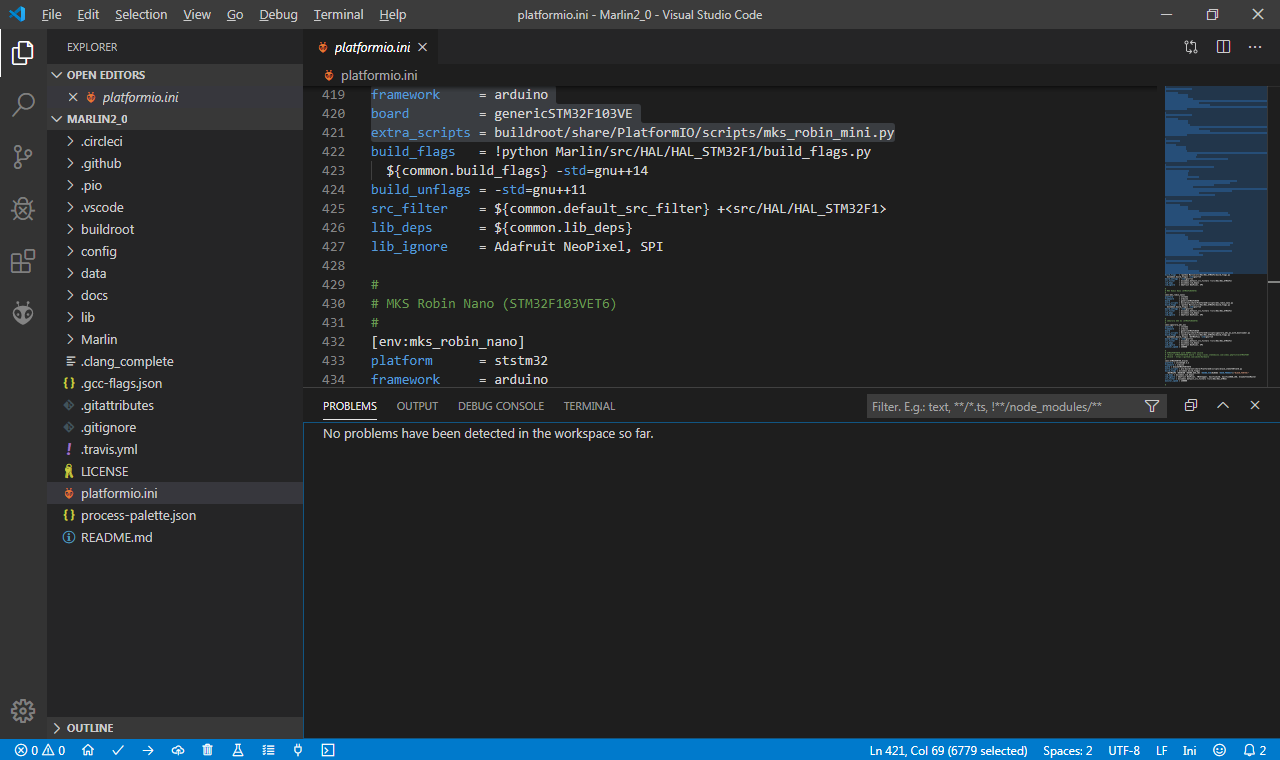Viewport: 1280px width, 760px height.
Task: Open the Extensions view
Action: pyautogui.click(x=23, y=262)
